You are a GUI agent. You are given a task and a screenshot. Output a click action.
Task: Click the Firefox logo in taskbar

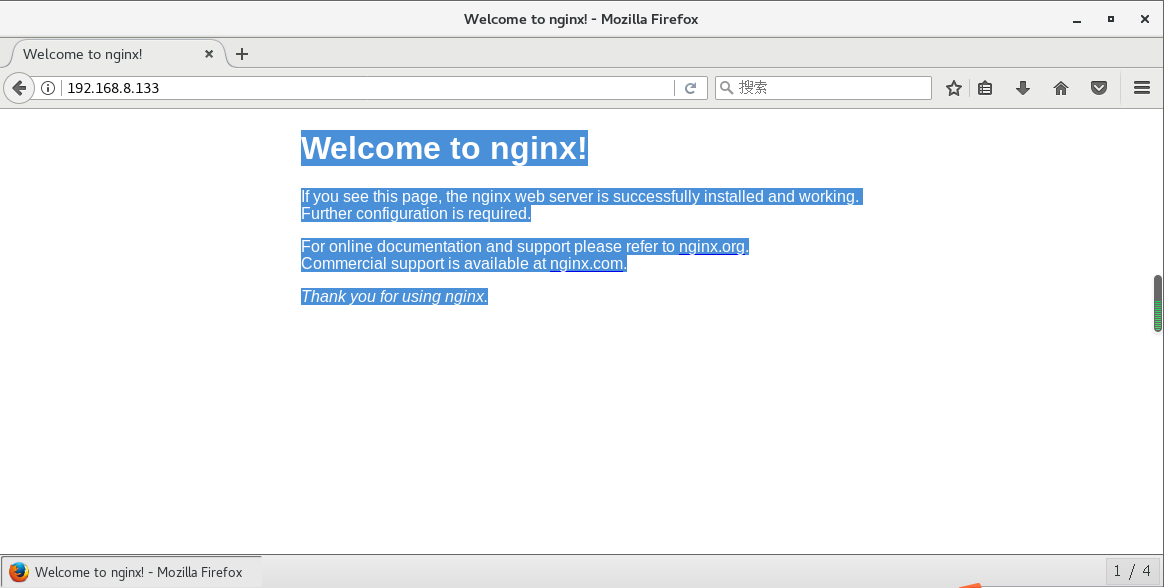pos(19,572)
